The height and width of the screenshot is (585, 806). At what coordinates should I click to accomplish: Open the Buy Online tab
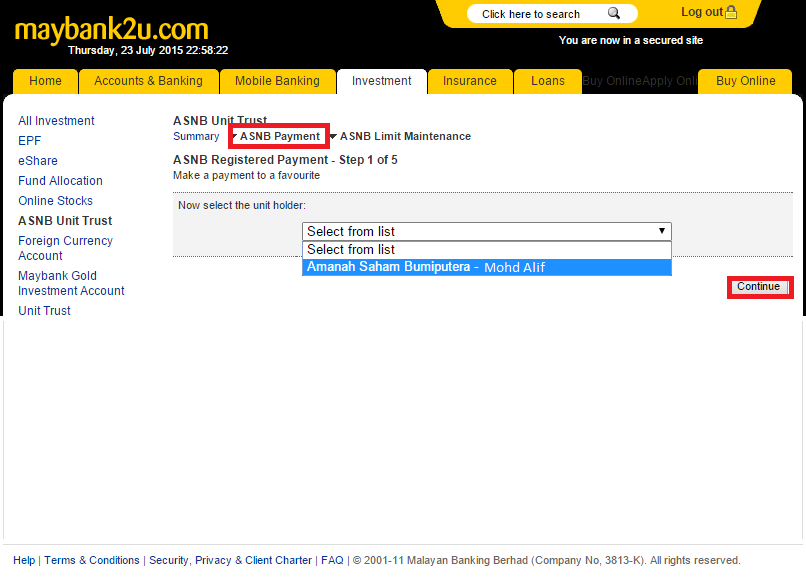tap(745, 81)
